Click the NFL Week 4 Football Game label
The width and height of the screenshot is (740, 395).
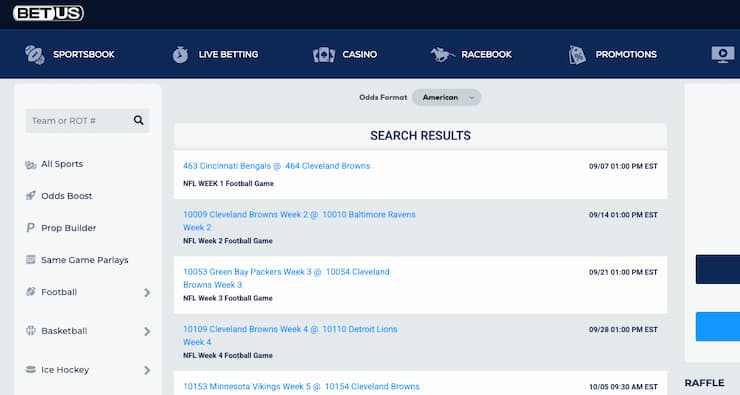tap(228, 355)
